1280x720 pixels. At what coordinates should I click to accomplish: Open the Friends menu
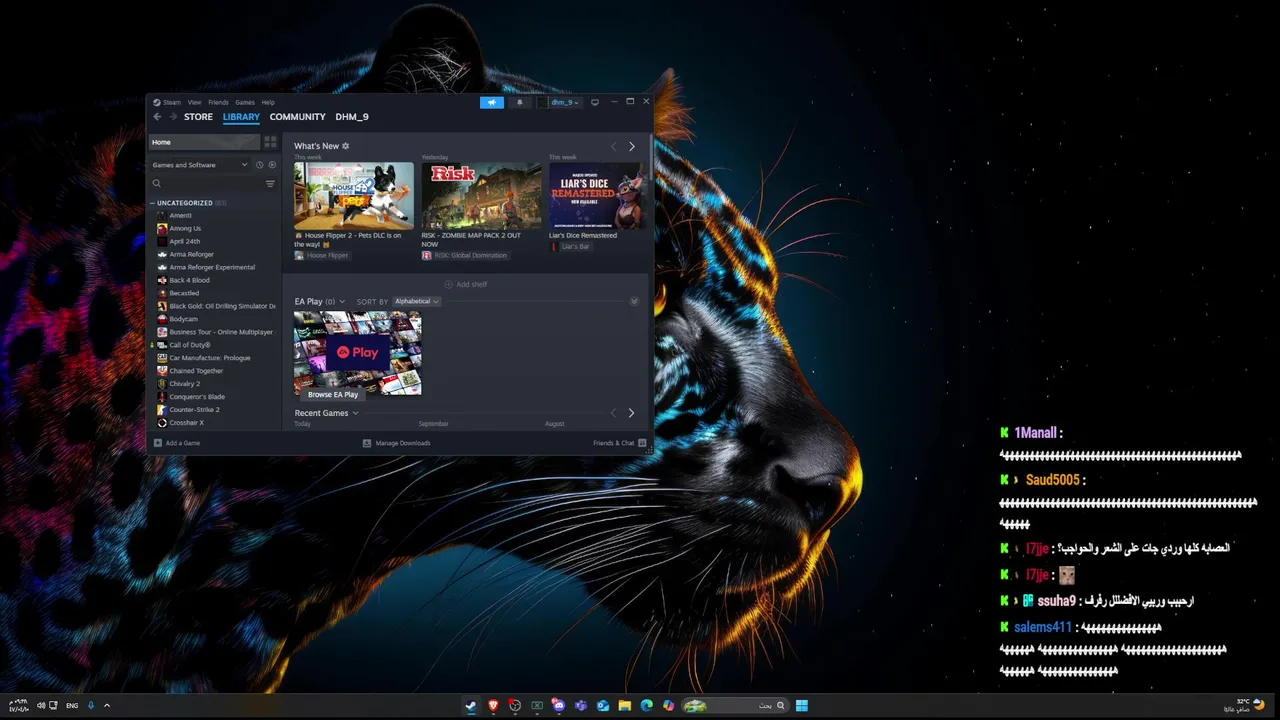point(218,102)
